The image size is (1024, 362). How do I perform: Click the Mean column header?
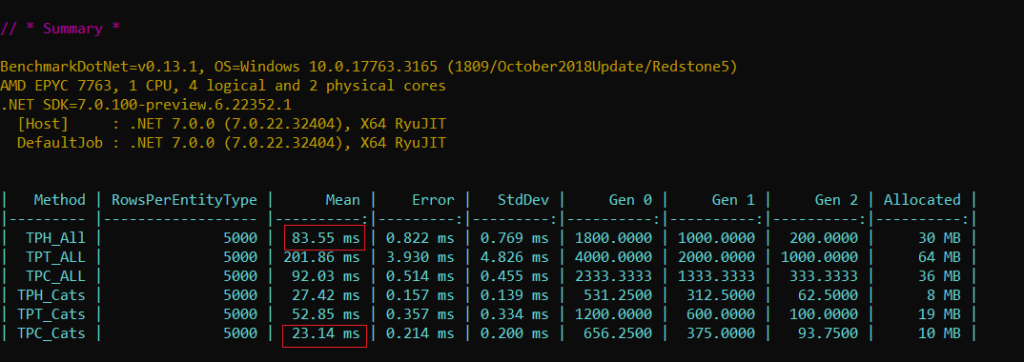343,199
